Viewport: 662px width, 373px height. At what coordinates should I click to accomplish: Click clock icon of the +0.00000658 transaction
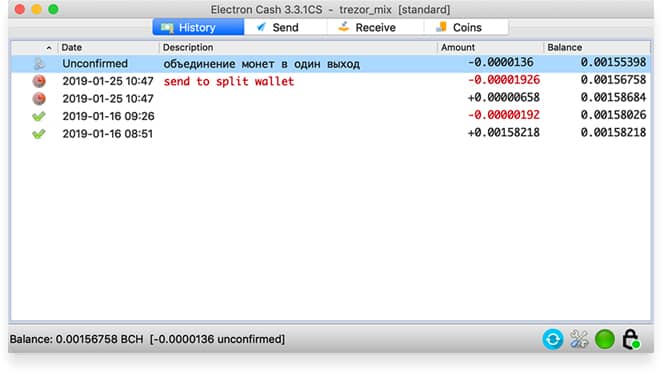pos(39,98)
